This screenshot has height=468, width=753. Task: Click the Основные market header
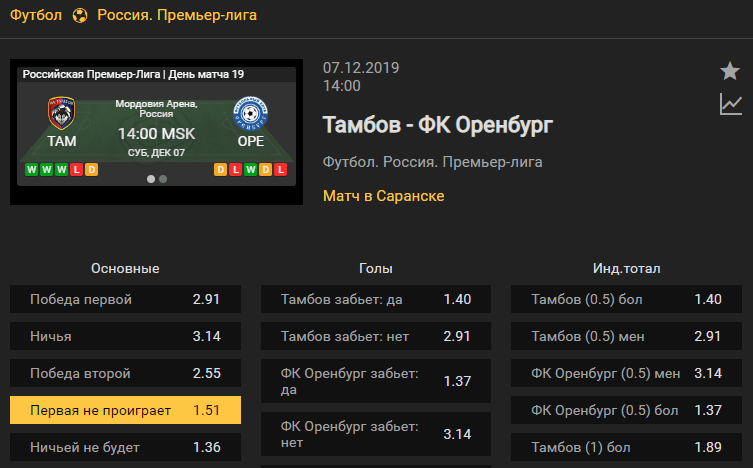point(125,268)
